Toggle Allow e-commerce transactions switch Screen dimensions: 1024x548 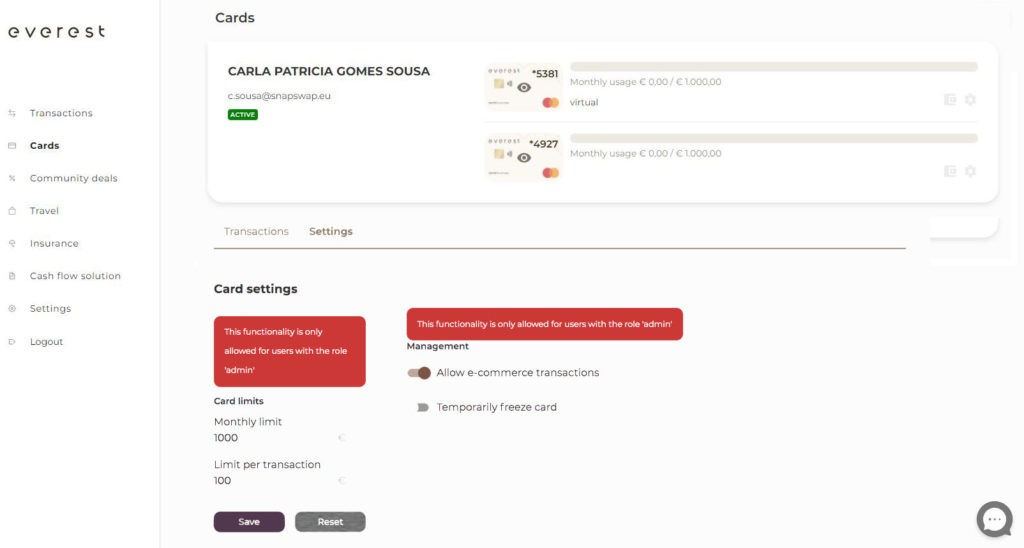[x=419, y=373]
